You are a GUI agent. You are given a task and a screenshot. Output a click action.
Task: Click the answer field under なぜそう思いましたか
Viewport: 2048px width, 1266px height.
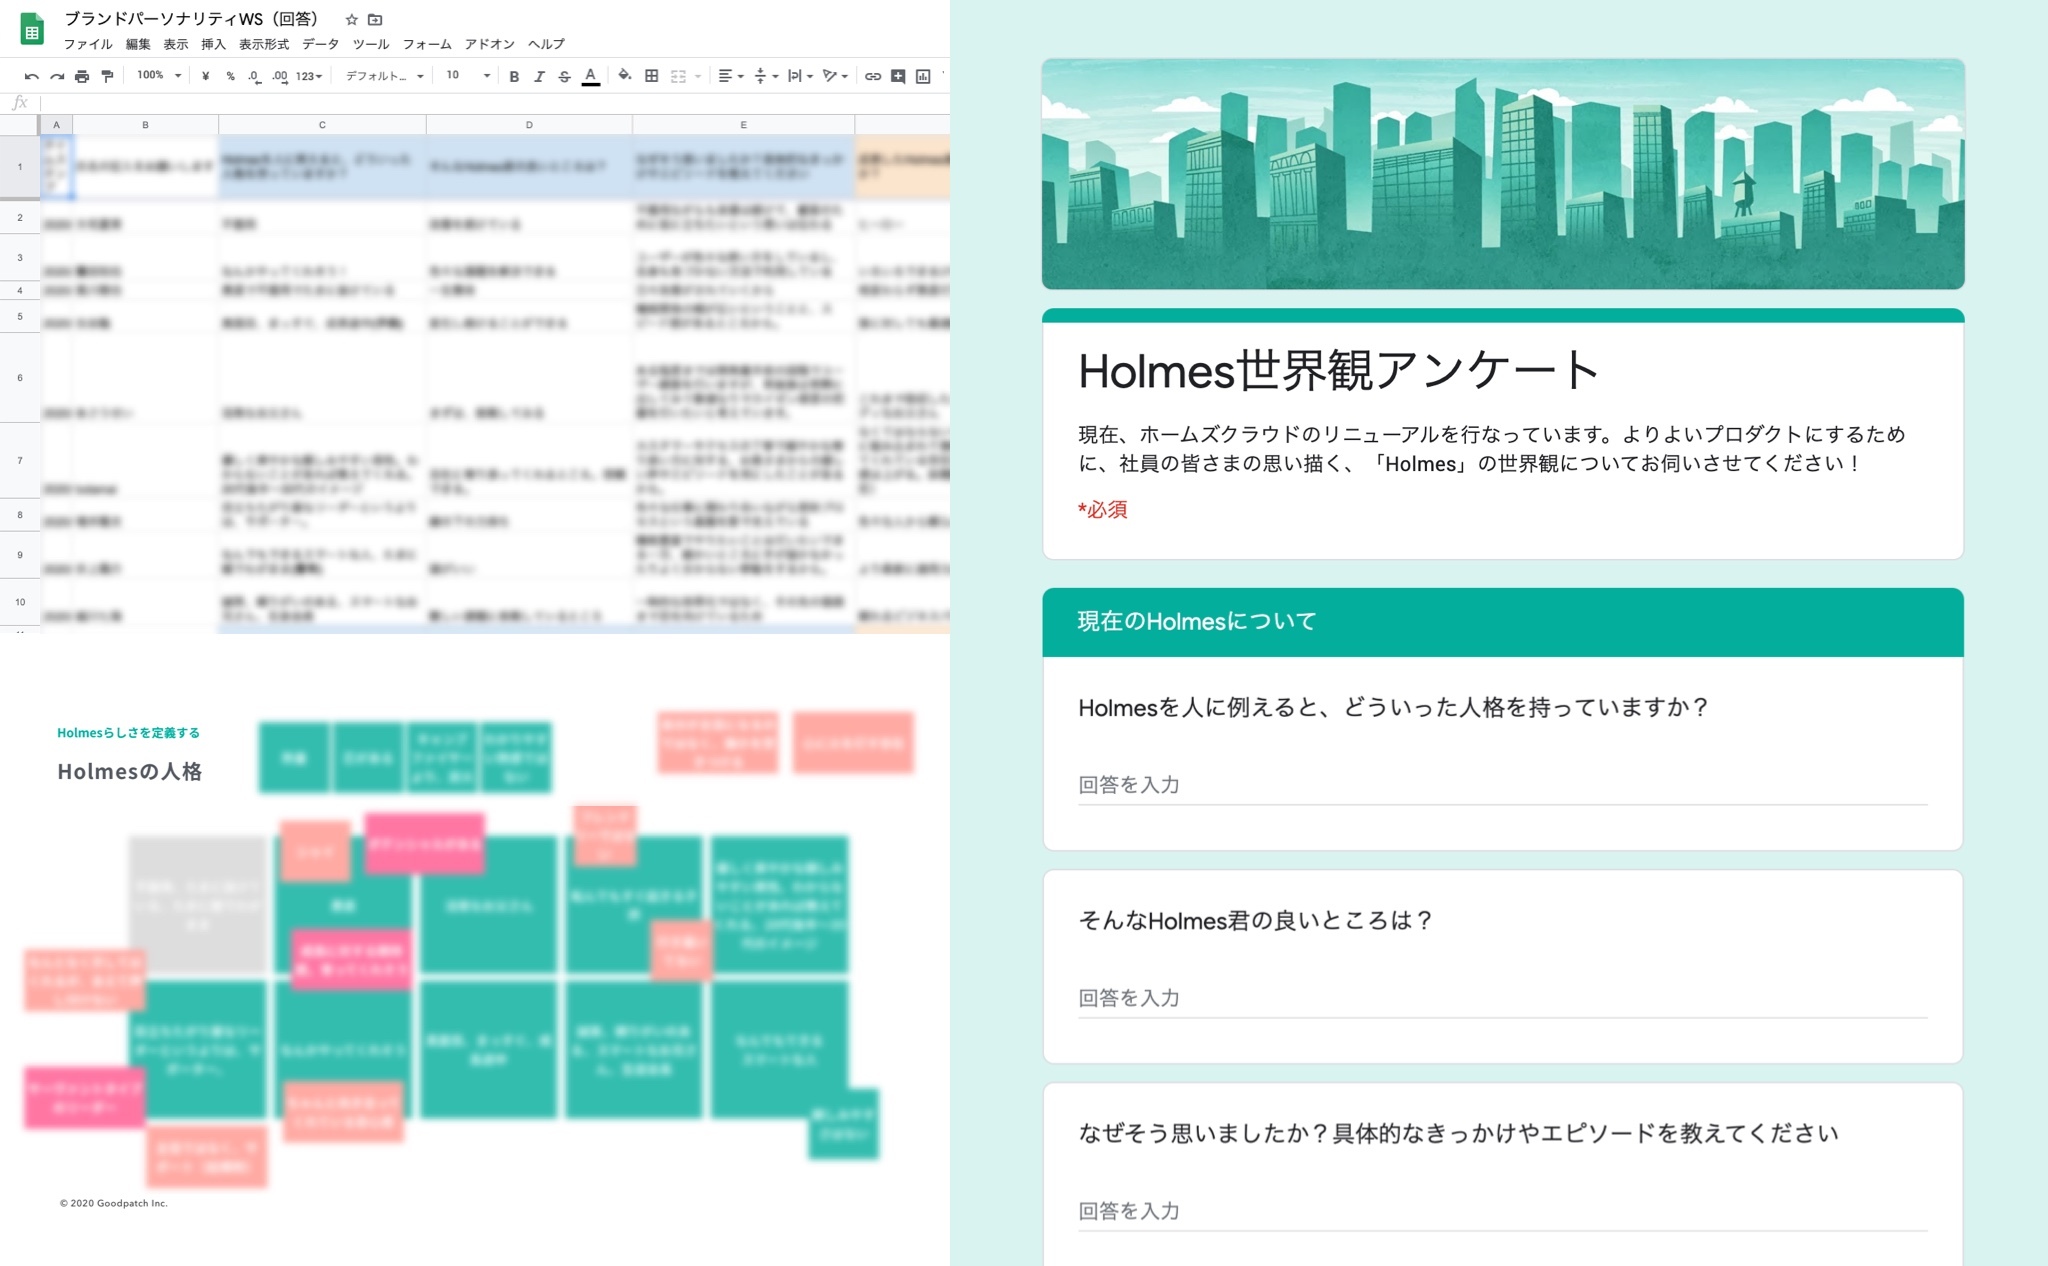(x=1502, y=1211)
